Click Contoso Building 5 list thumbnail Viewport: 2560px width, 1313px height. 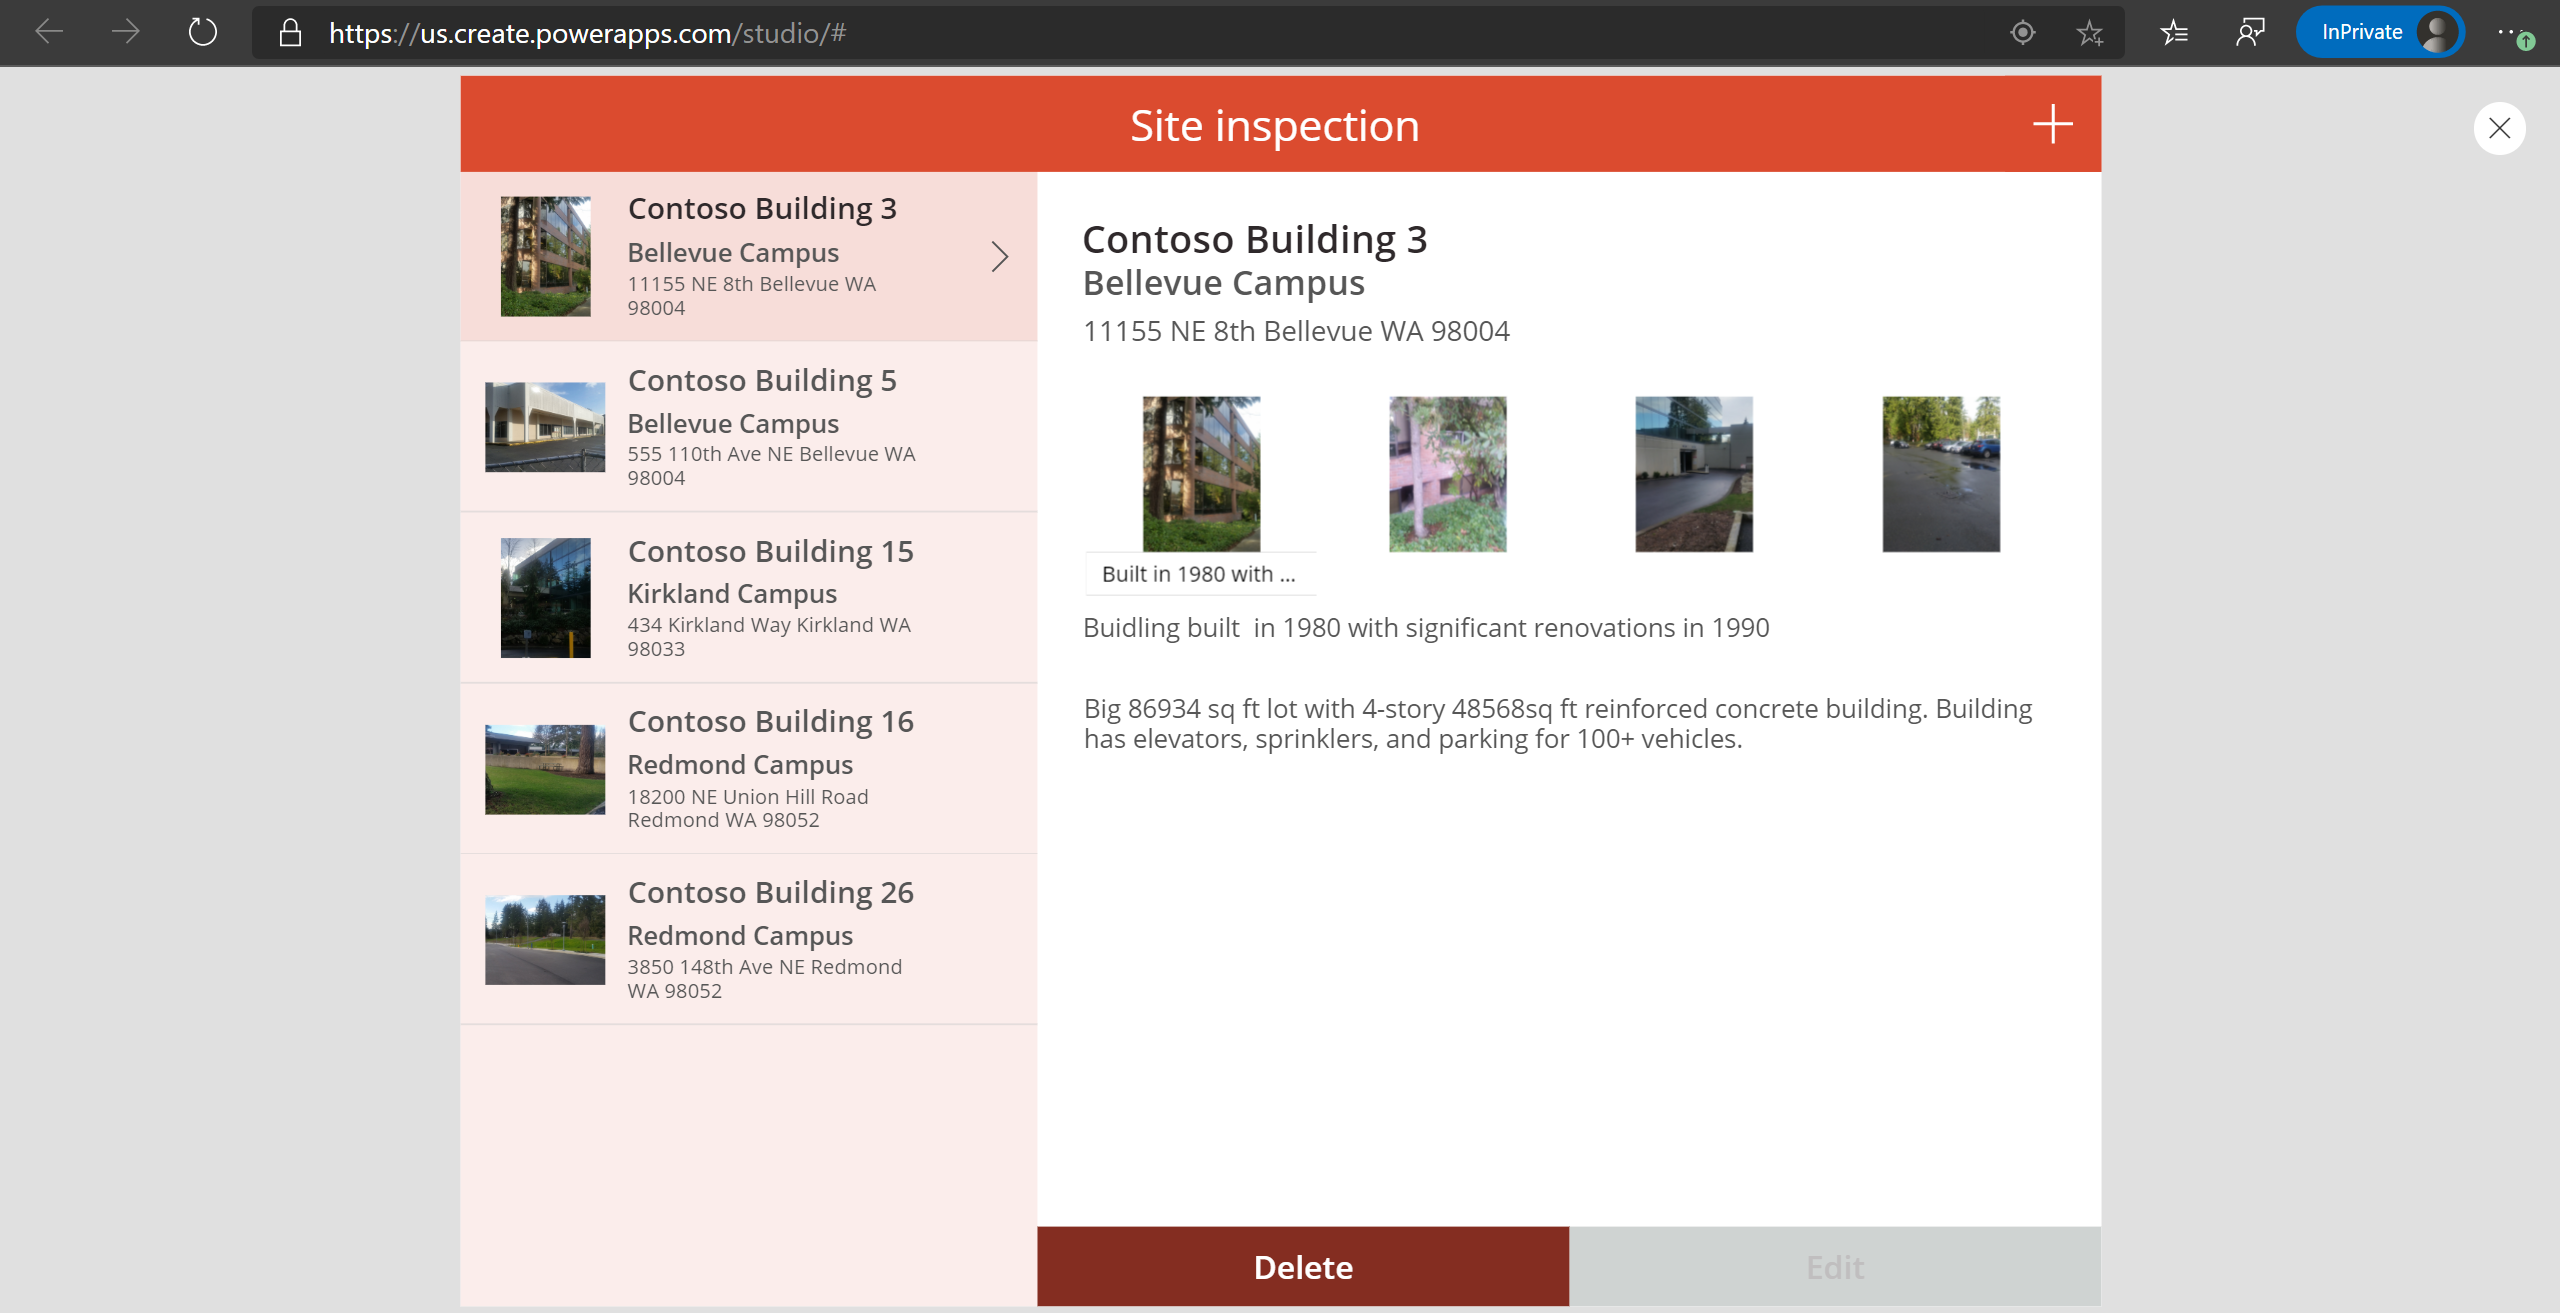coord(545,427)
